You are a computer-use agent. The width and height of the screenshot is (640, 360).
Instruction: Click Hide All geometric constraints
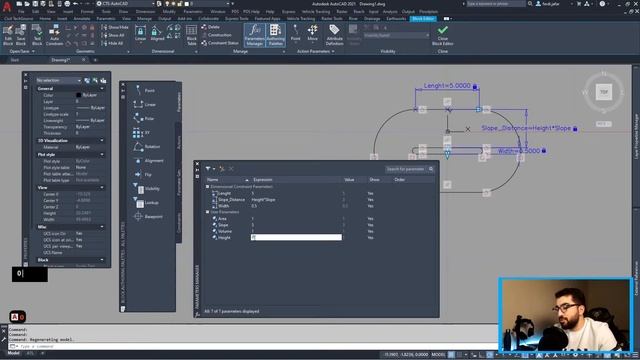click(x=112, y=43)
